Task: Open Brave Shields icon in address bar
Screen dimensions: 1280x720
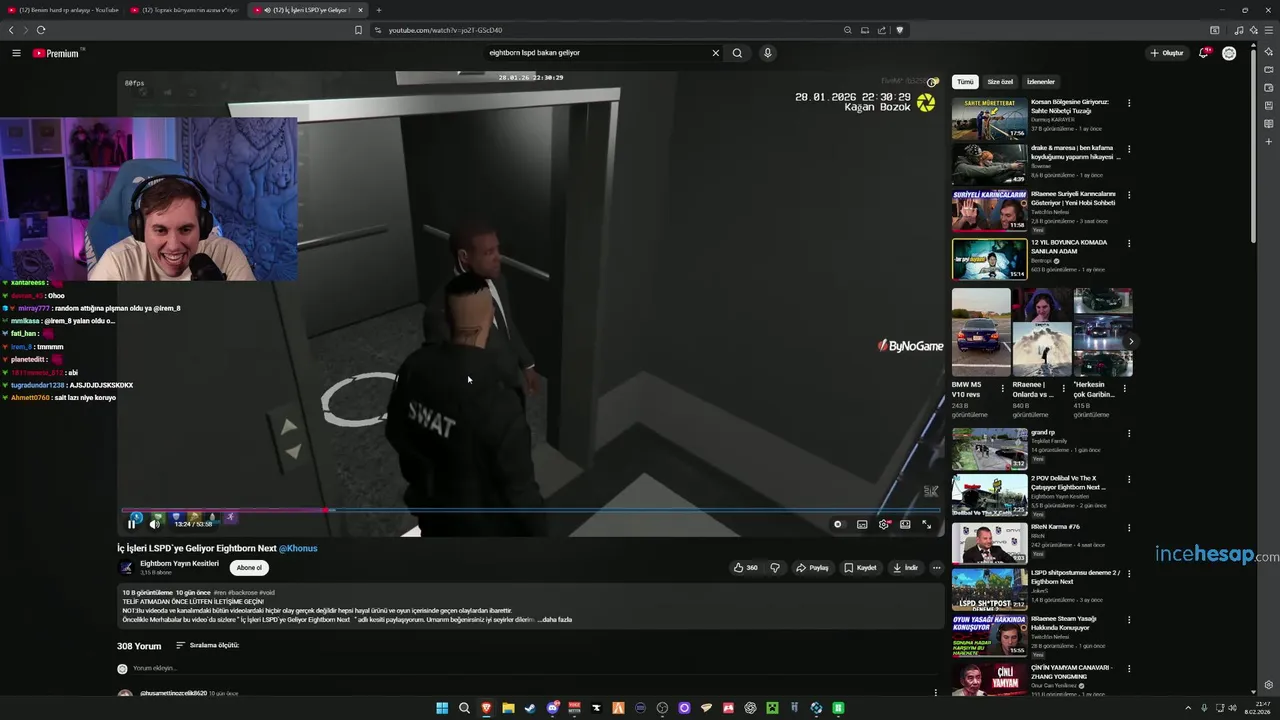Action: tap(899, 30)
